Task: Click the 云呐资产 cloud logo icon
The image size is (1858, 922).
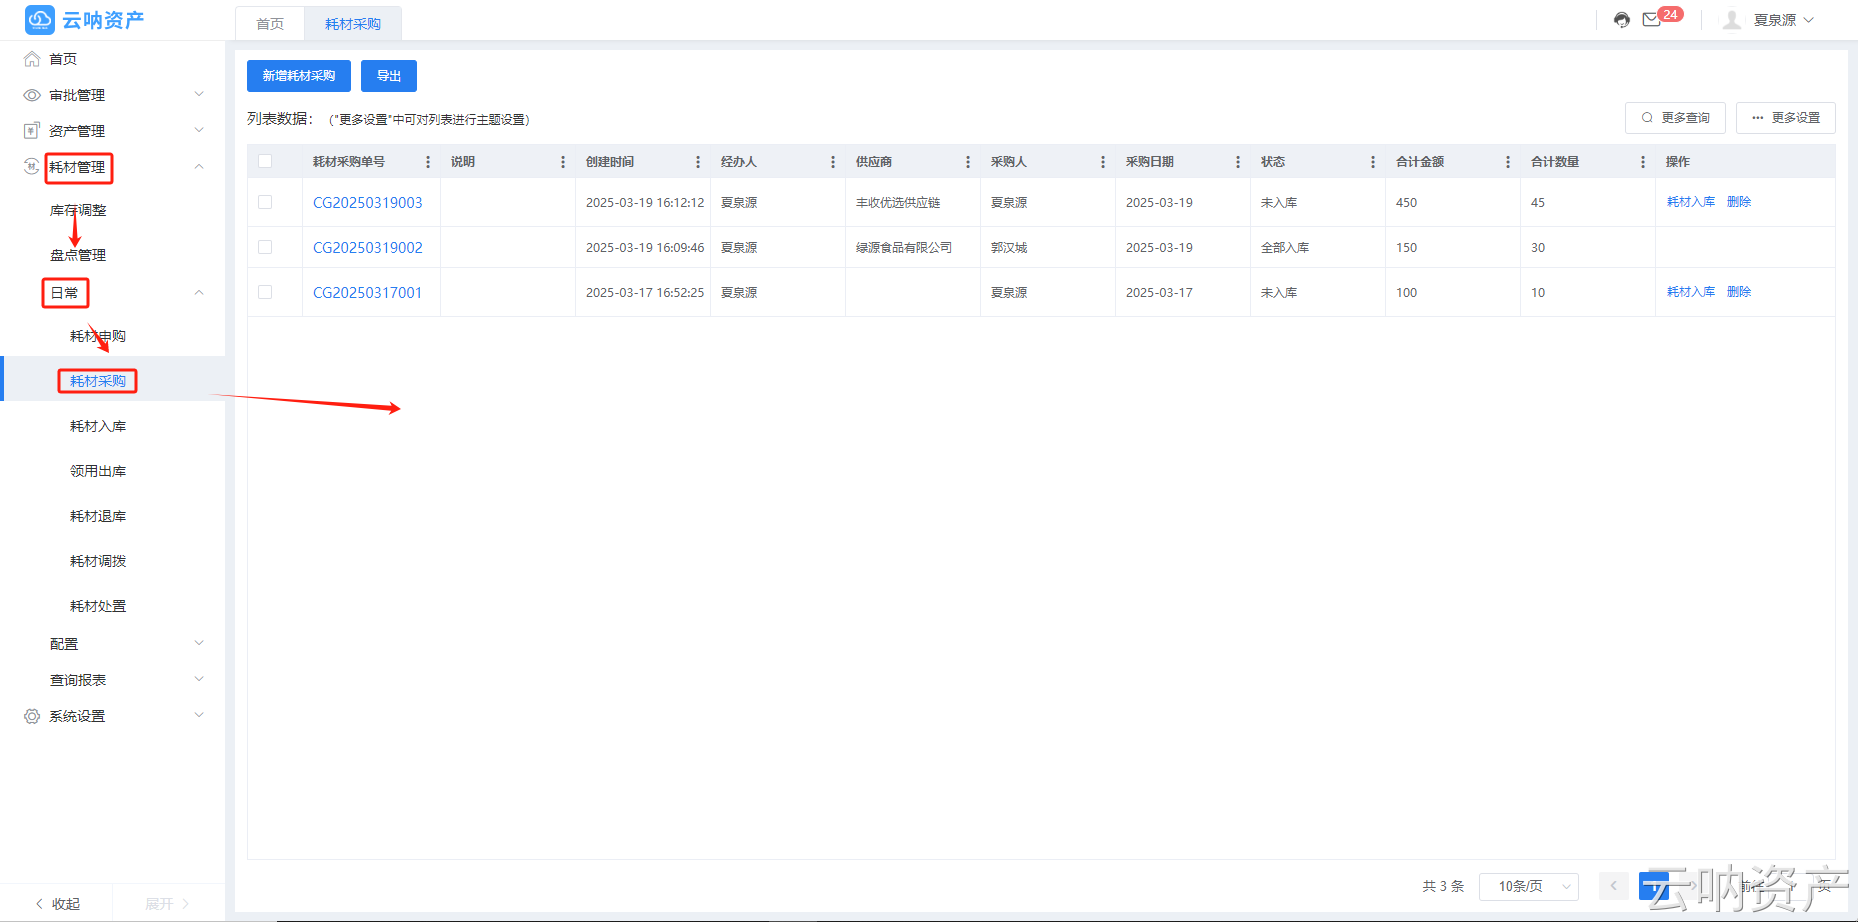Action: (40, 20)
